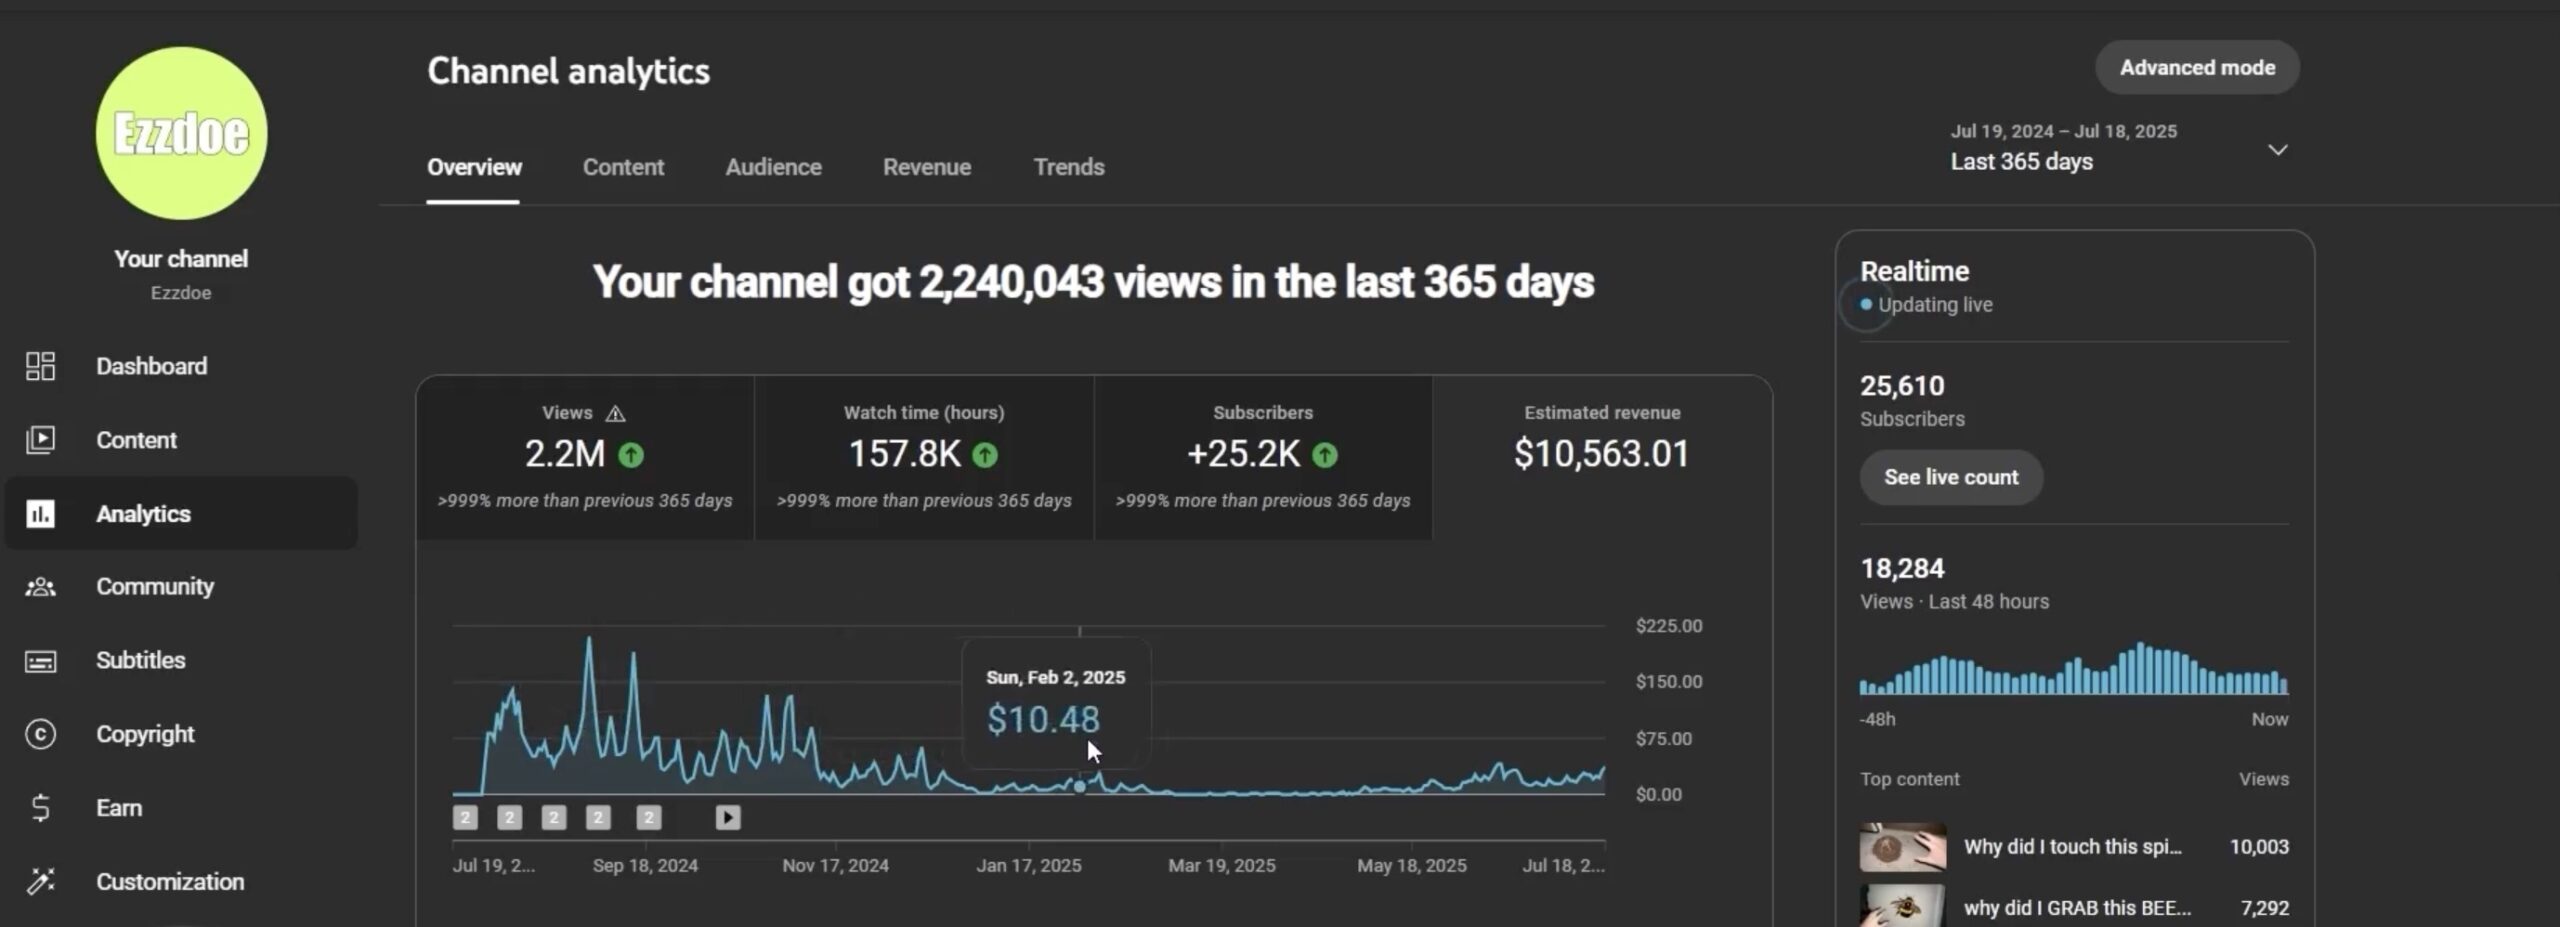
Task: Open the Dashboard icon in sidebar
Action: pos(40,366)
